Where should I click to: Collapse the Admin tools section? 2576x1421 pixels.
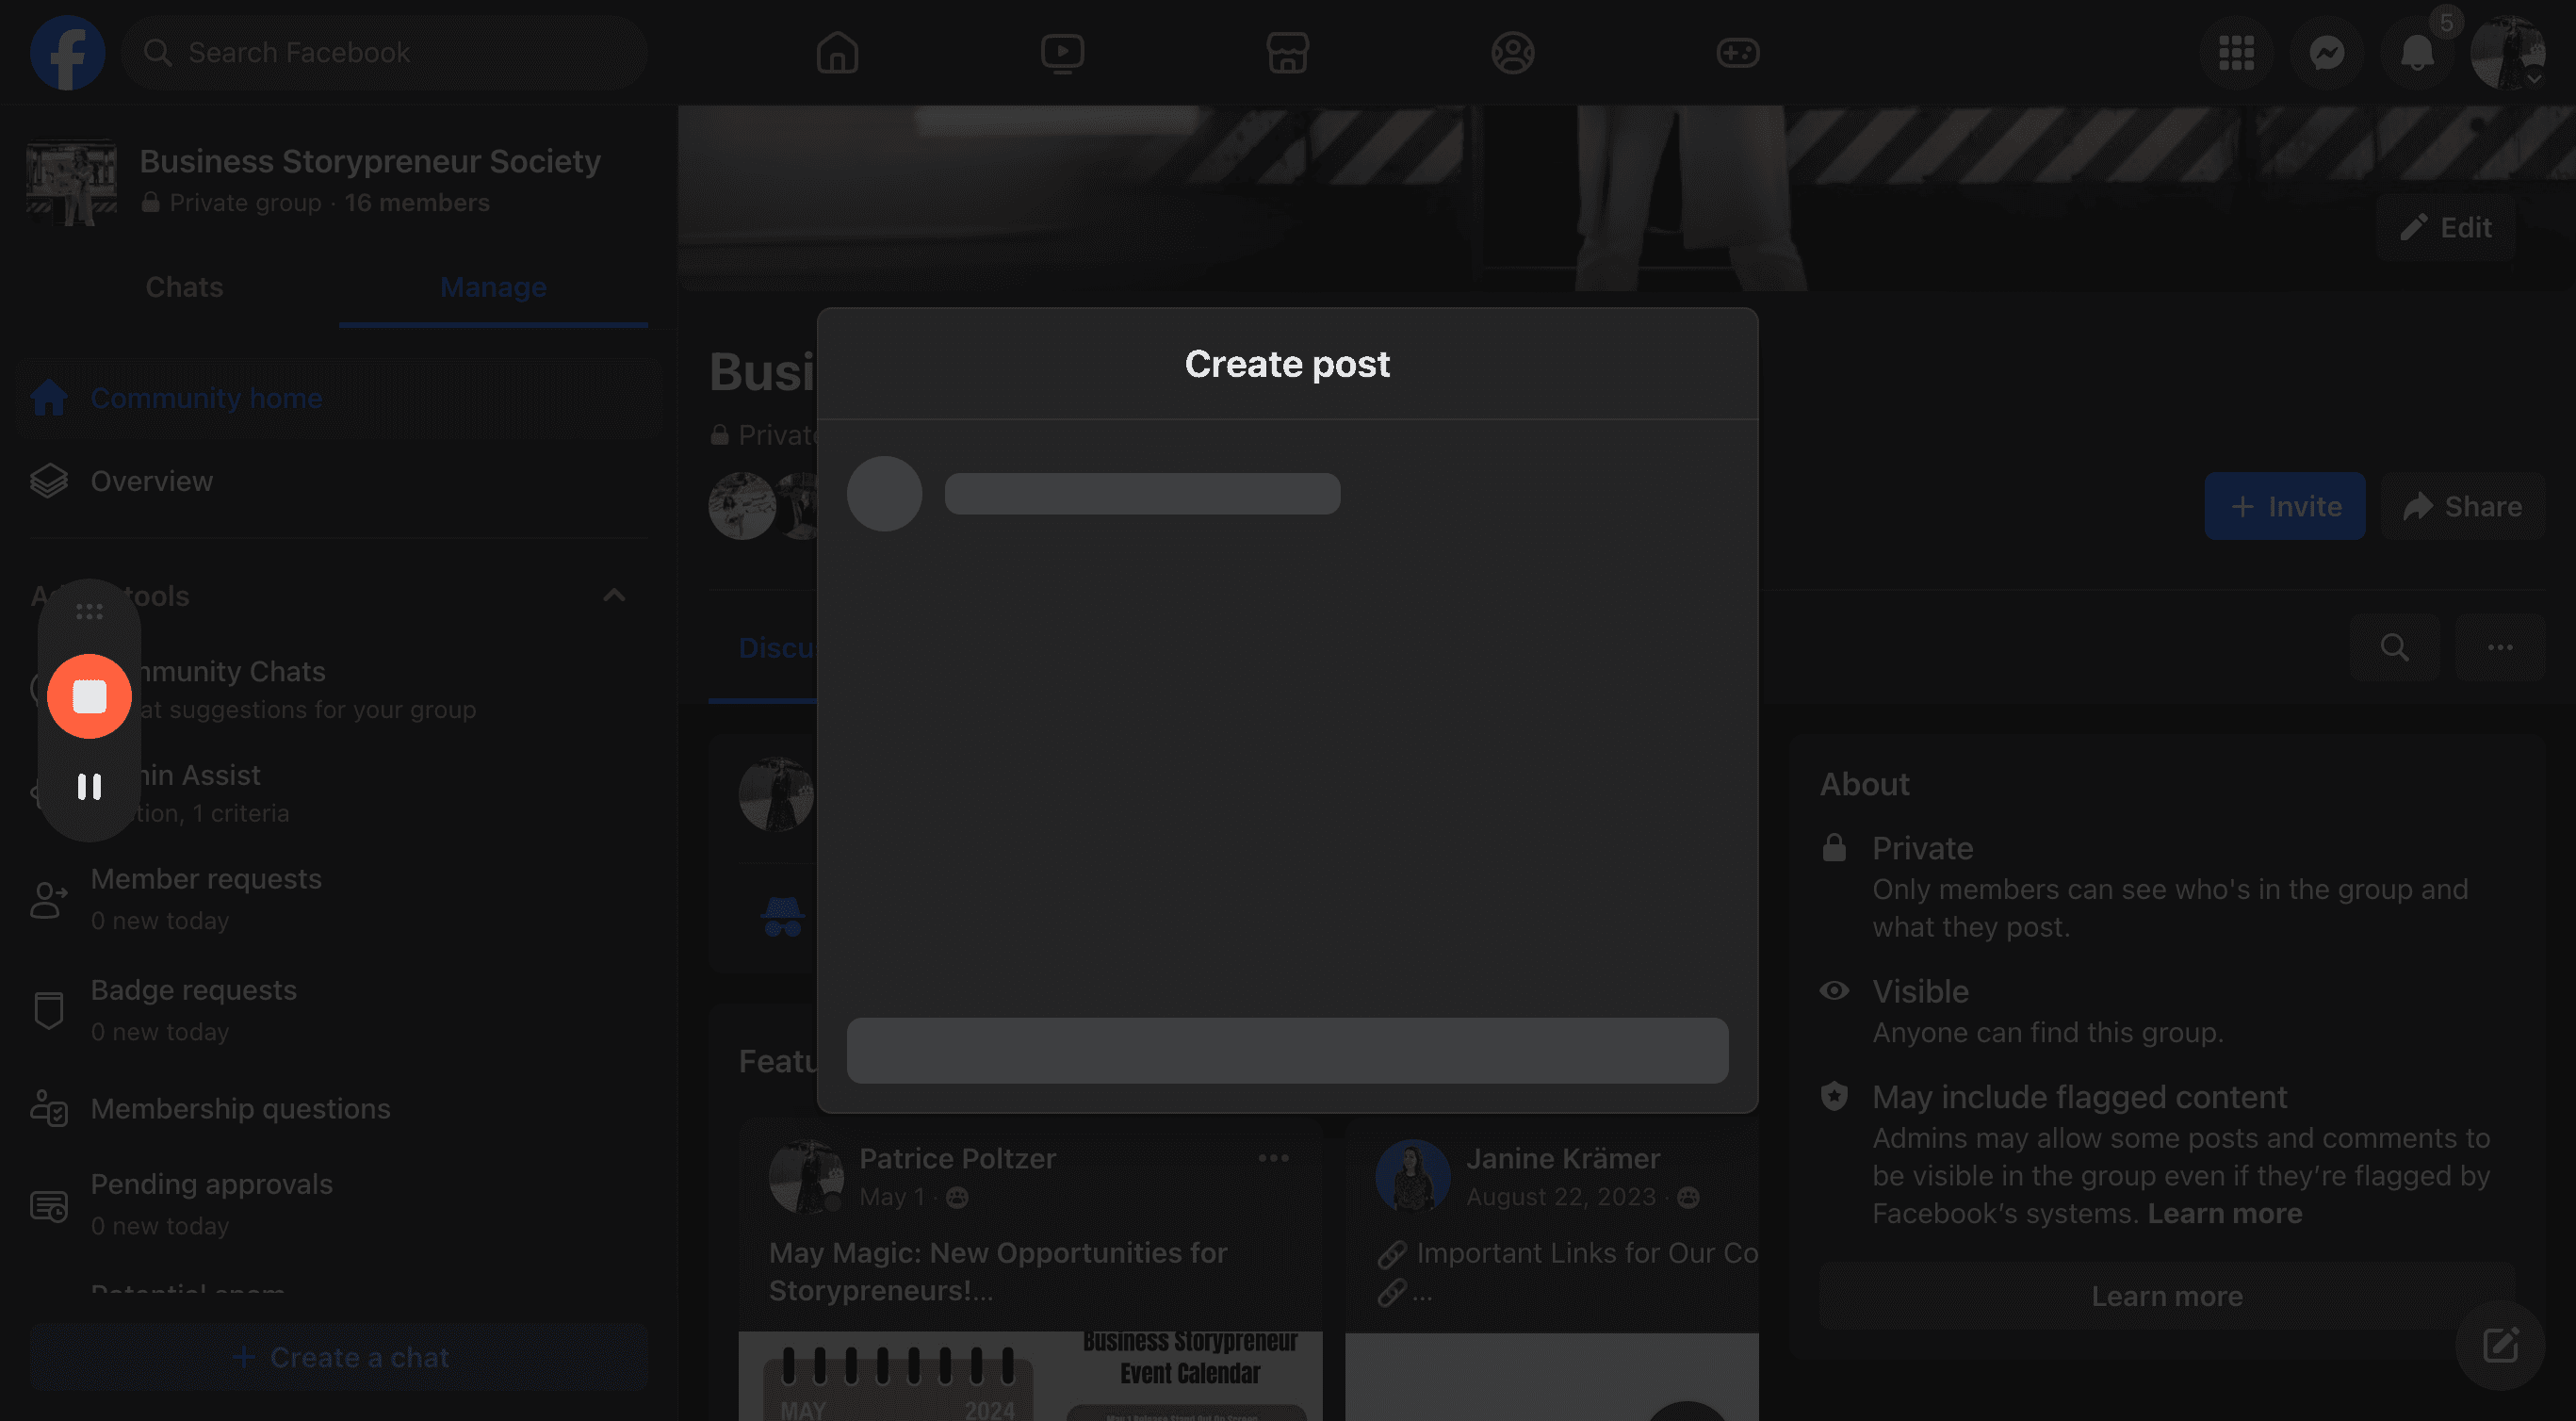(x=614, y=596)
